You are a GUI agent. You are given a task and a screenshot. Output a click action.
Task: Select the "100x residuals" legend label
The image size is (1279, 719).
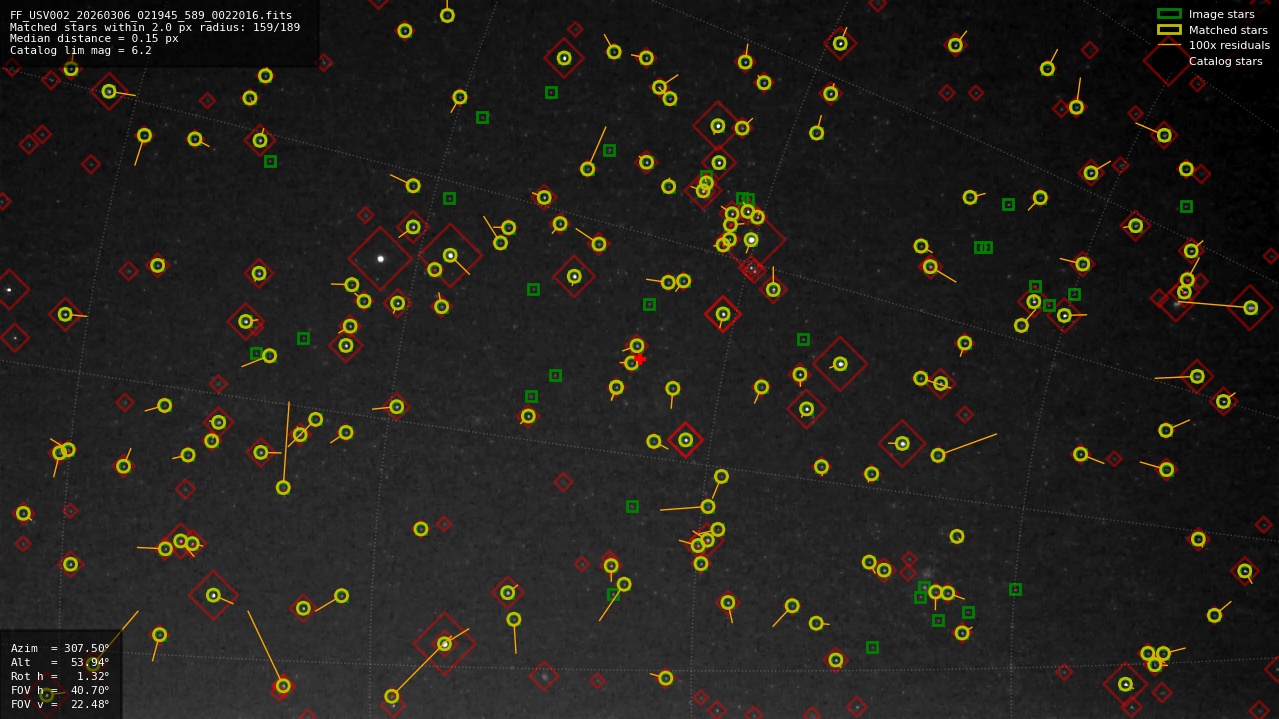click(1229, 45)
